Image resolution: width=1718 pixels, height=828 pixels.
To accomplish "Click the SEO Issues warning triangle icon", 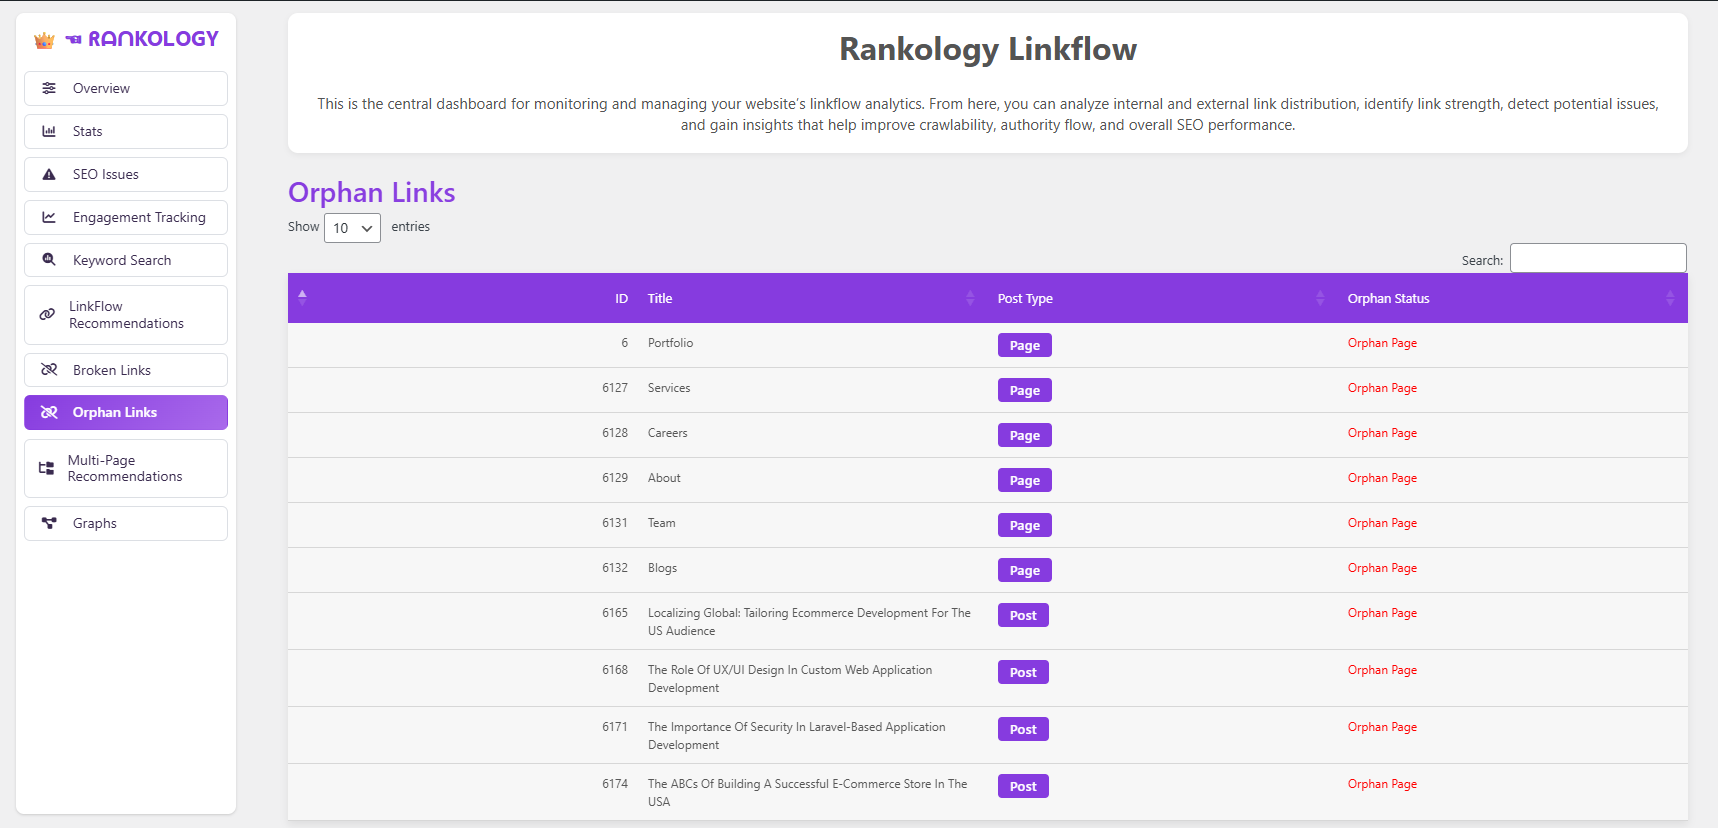I will (49, 174).
